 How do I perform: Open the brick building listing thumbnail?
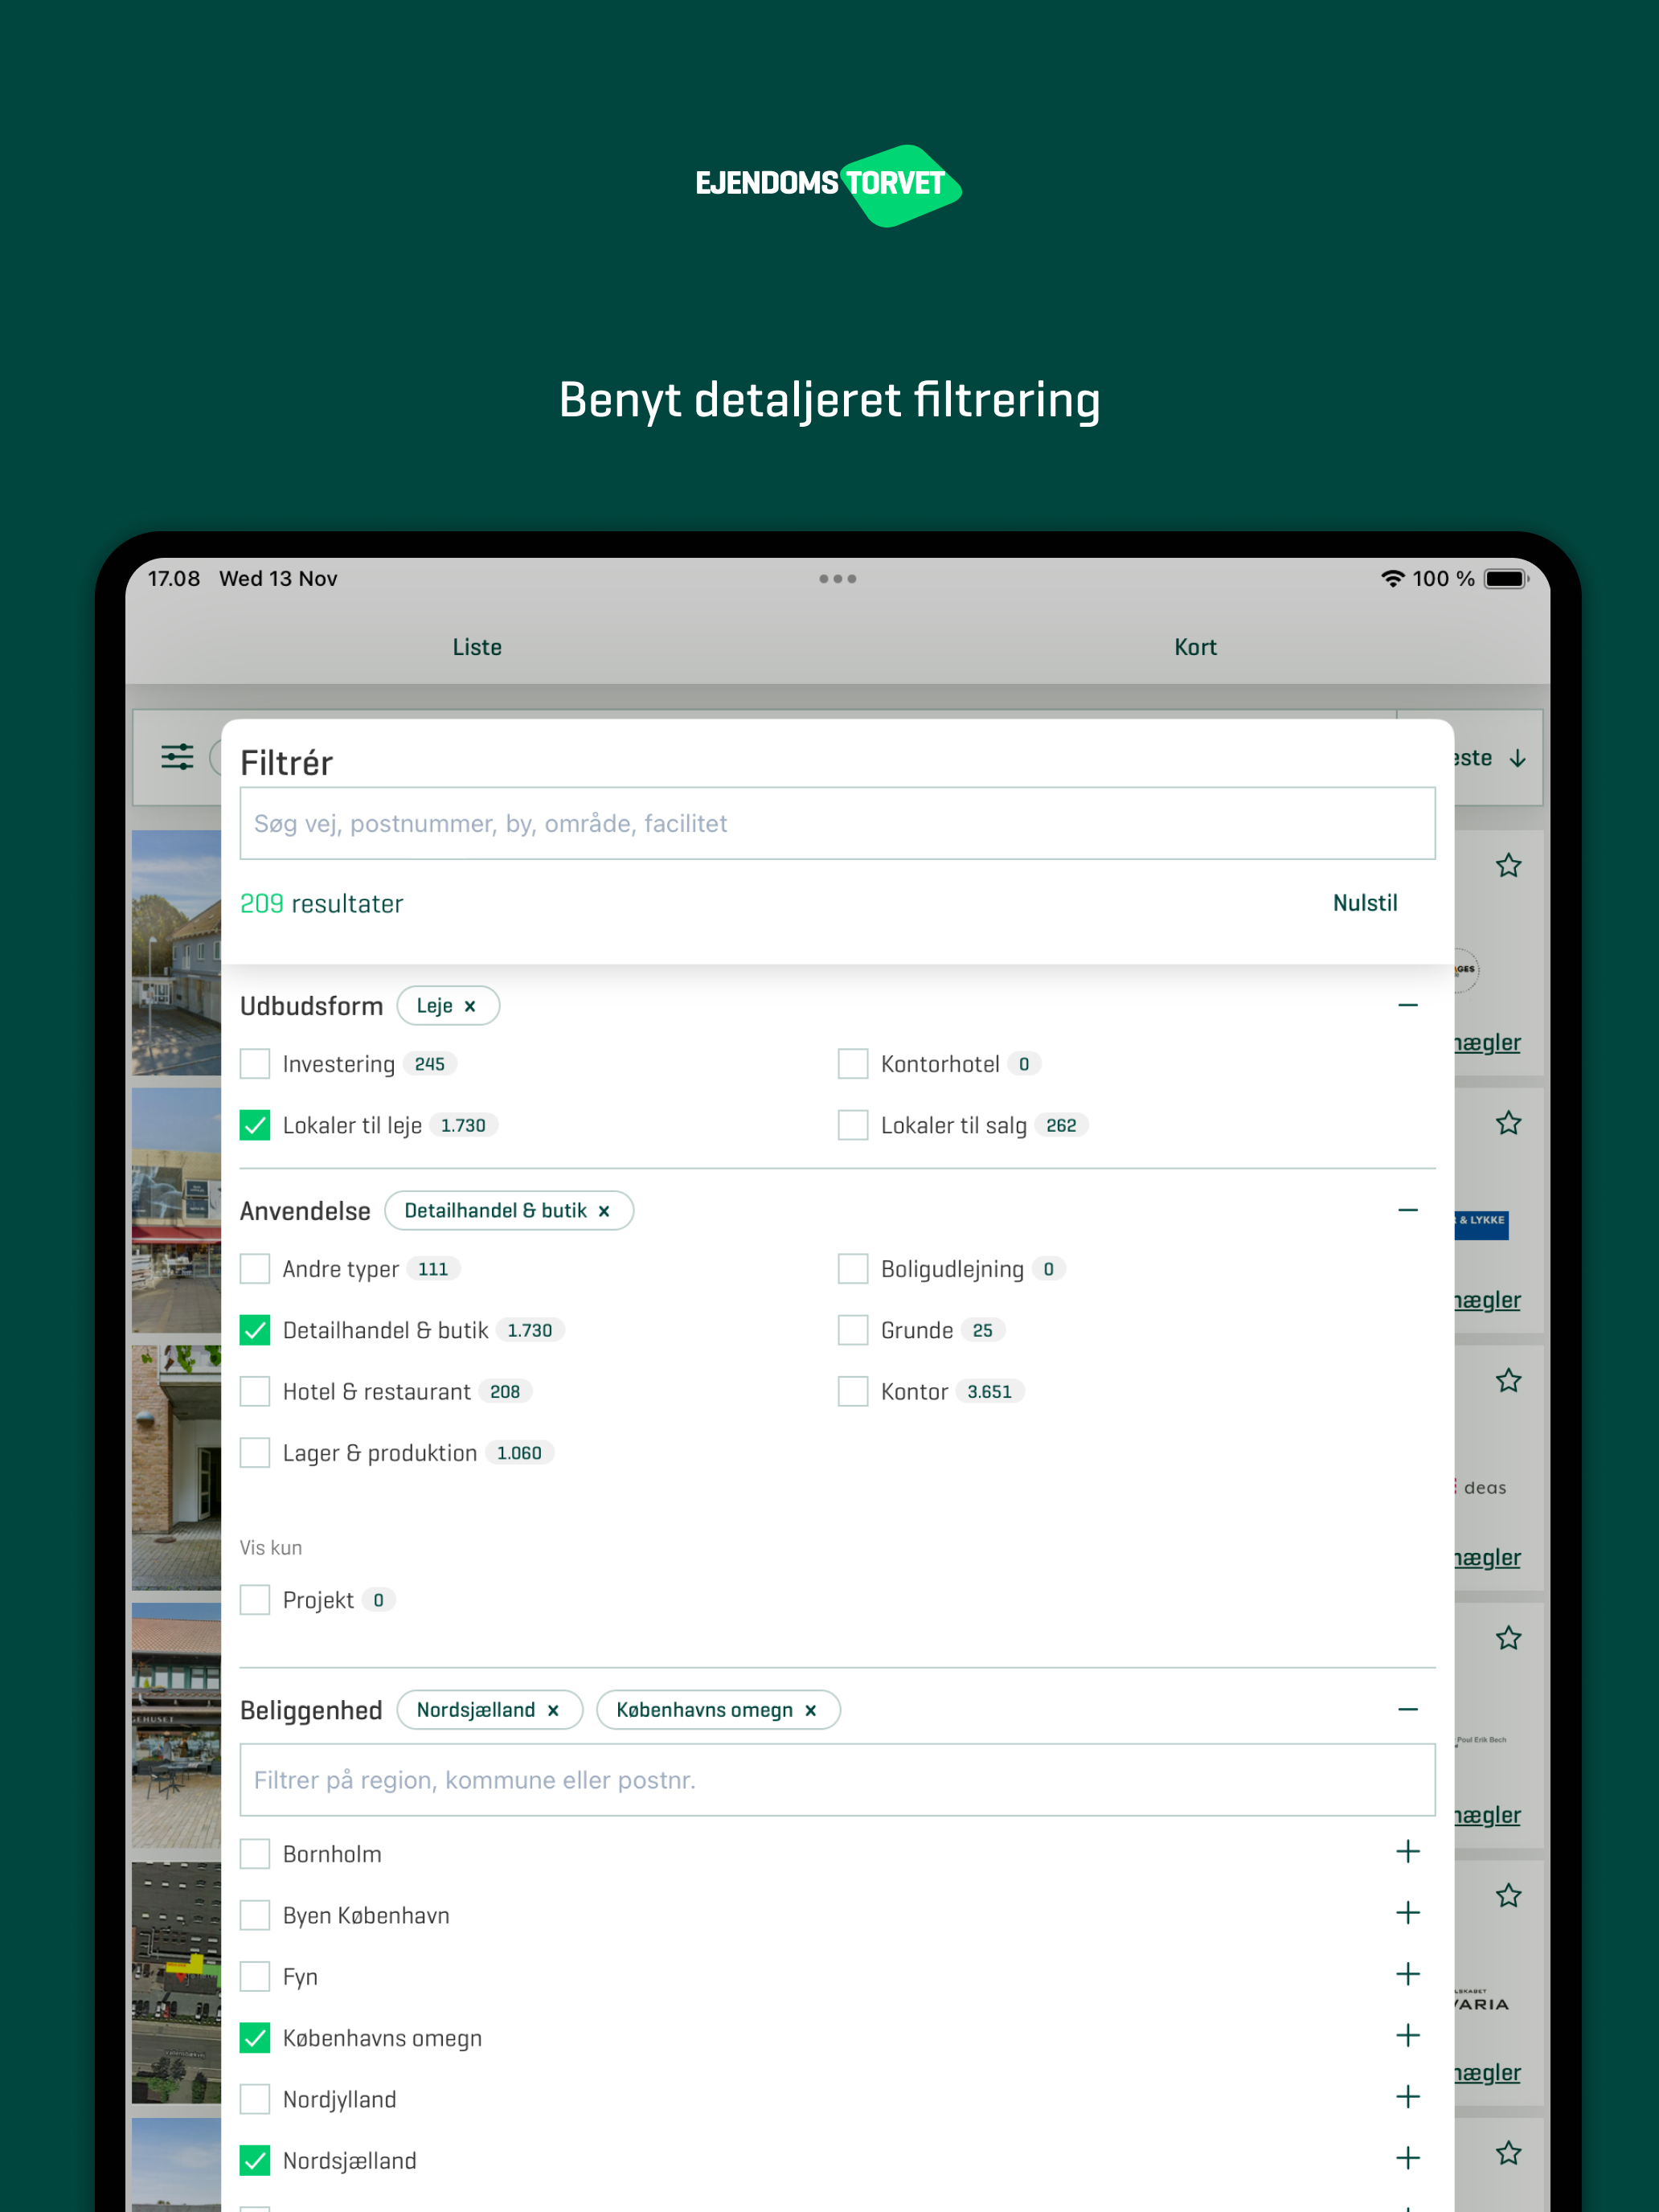pyautogui.click(x=177, y=1468)
